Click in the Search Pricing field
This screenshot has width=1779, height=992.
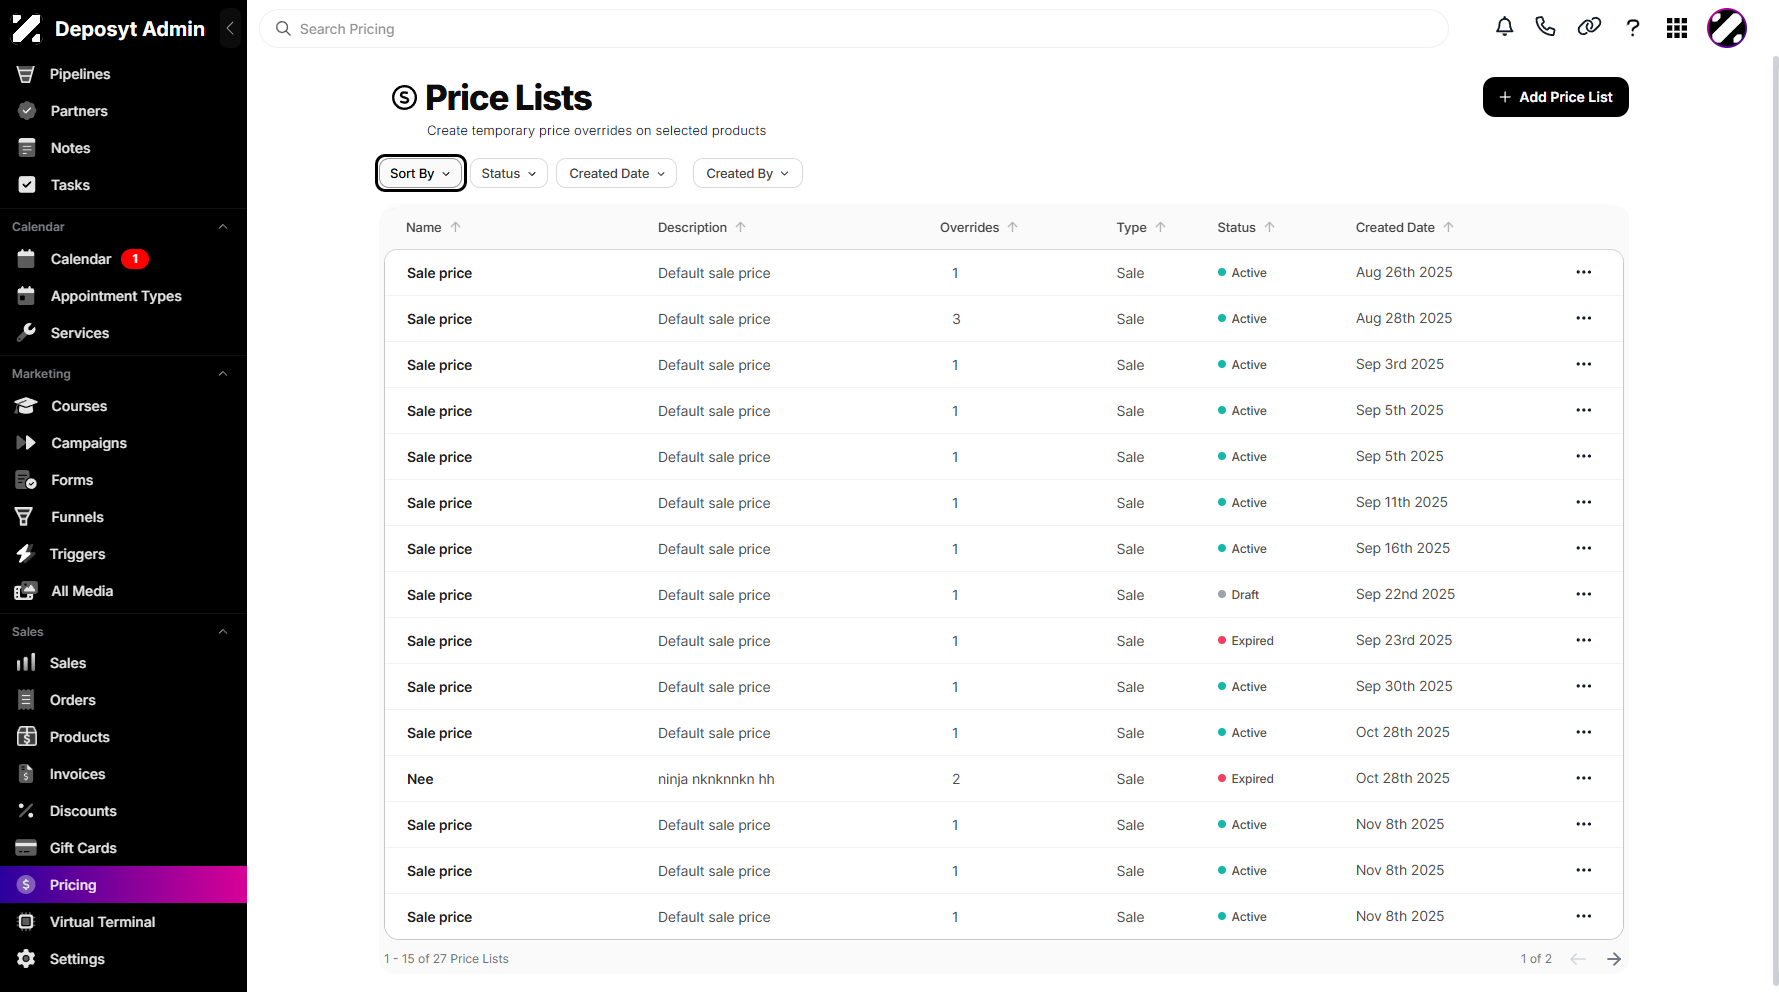[x=853, y=29]
